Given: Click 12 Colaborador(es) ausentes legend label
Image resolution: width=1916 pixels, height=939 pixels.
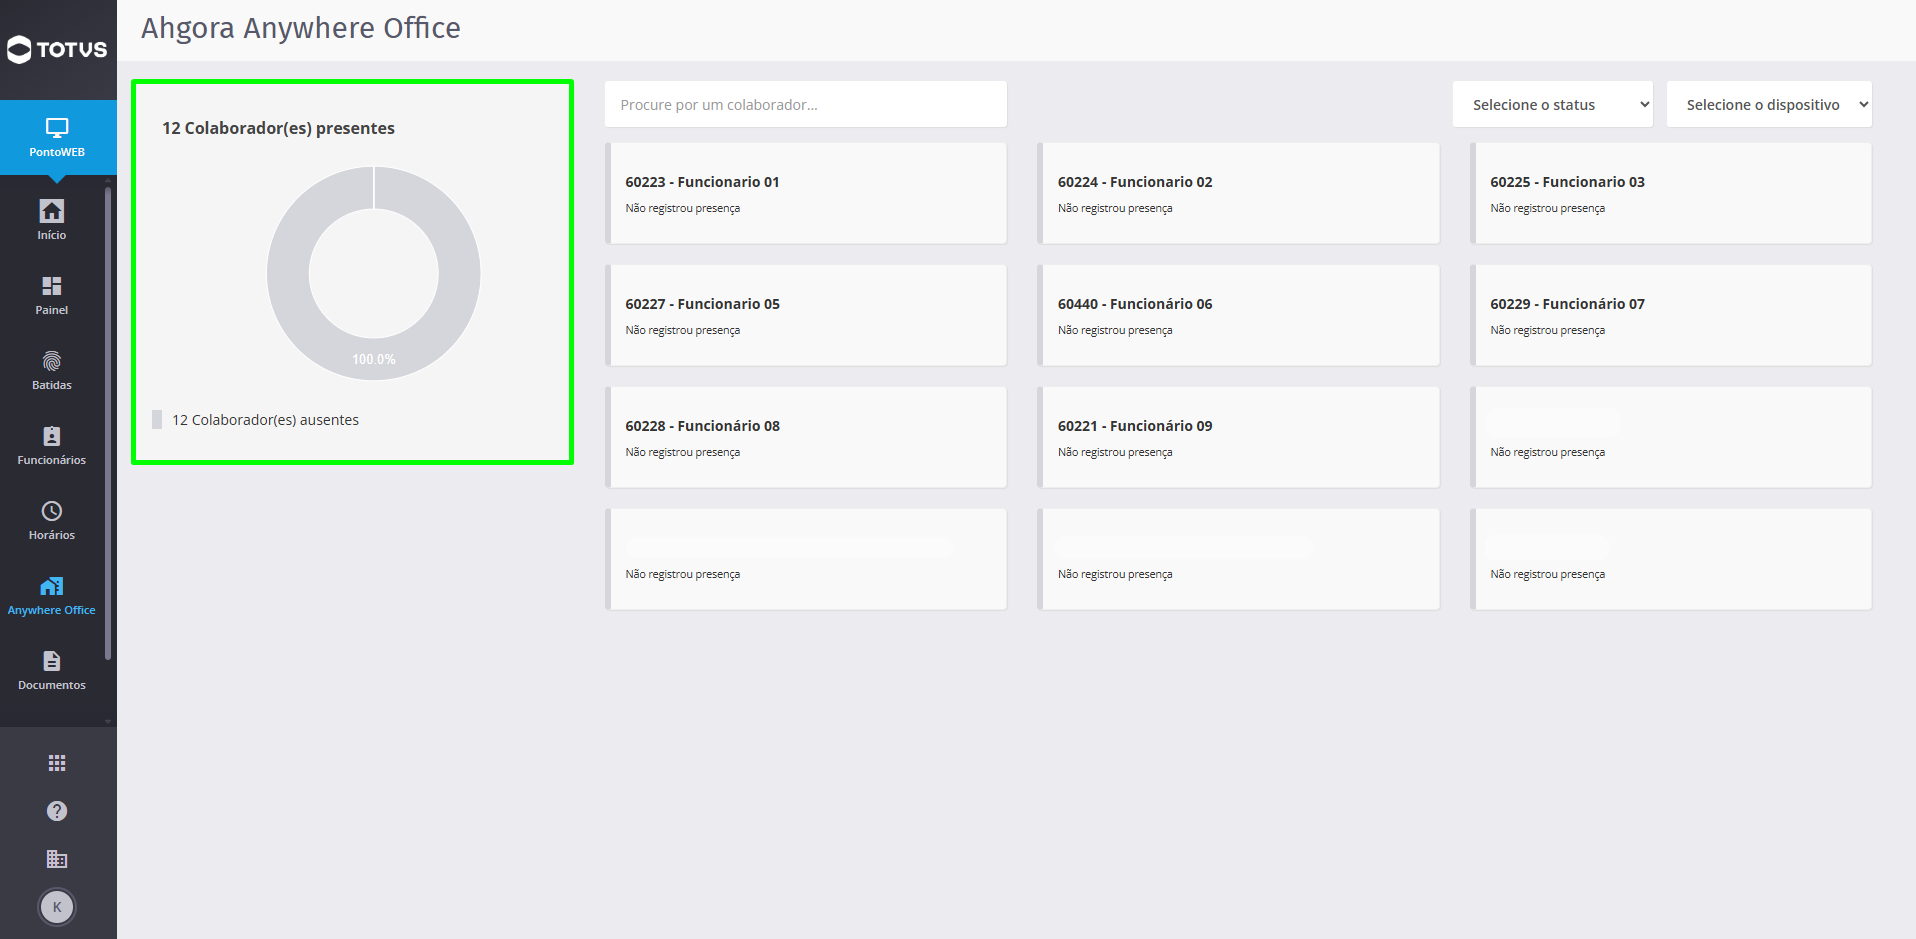Looking at the screenshot, I should 265,420.
